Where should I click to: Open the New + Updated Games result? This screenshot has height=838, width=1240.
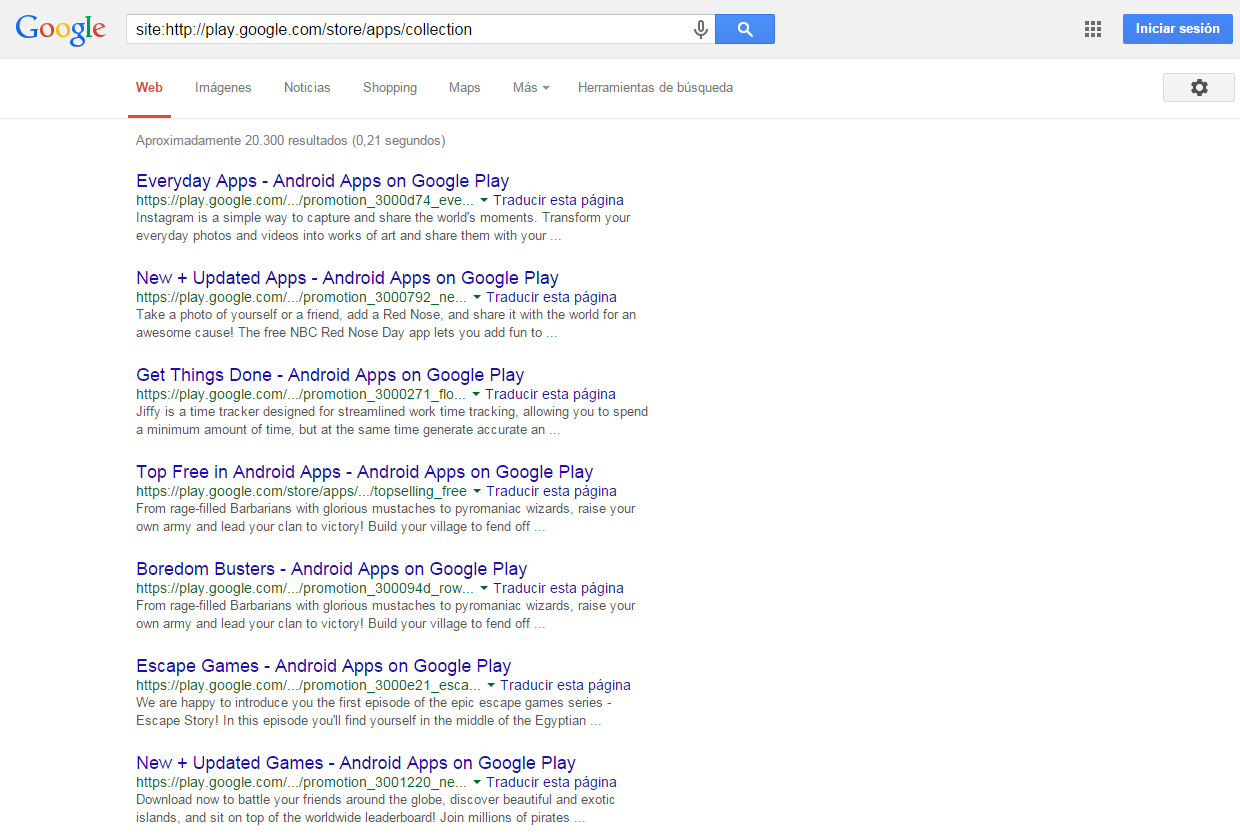click(356, 763)
